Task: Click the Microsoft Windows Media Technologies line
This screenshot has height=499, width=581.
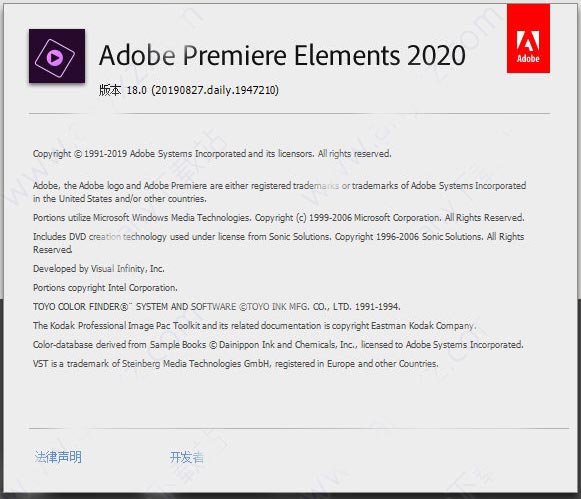Action: pyautogui.click(x=279, y=217)
